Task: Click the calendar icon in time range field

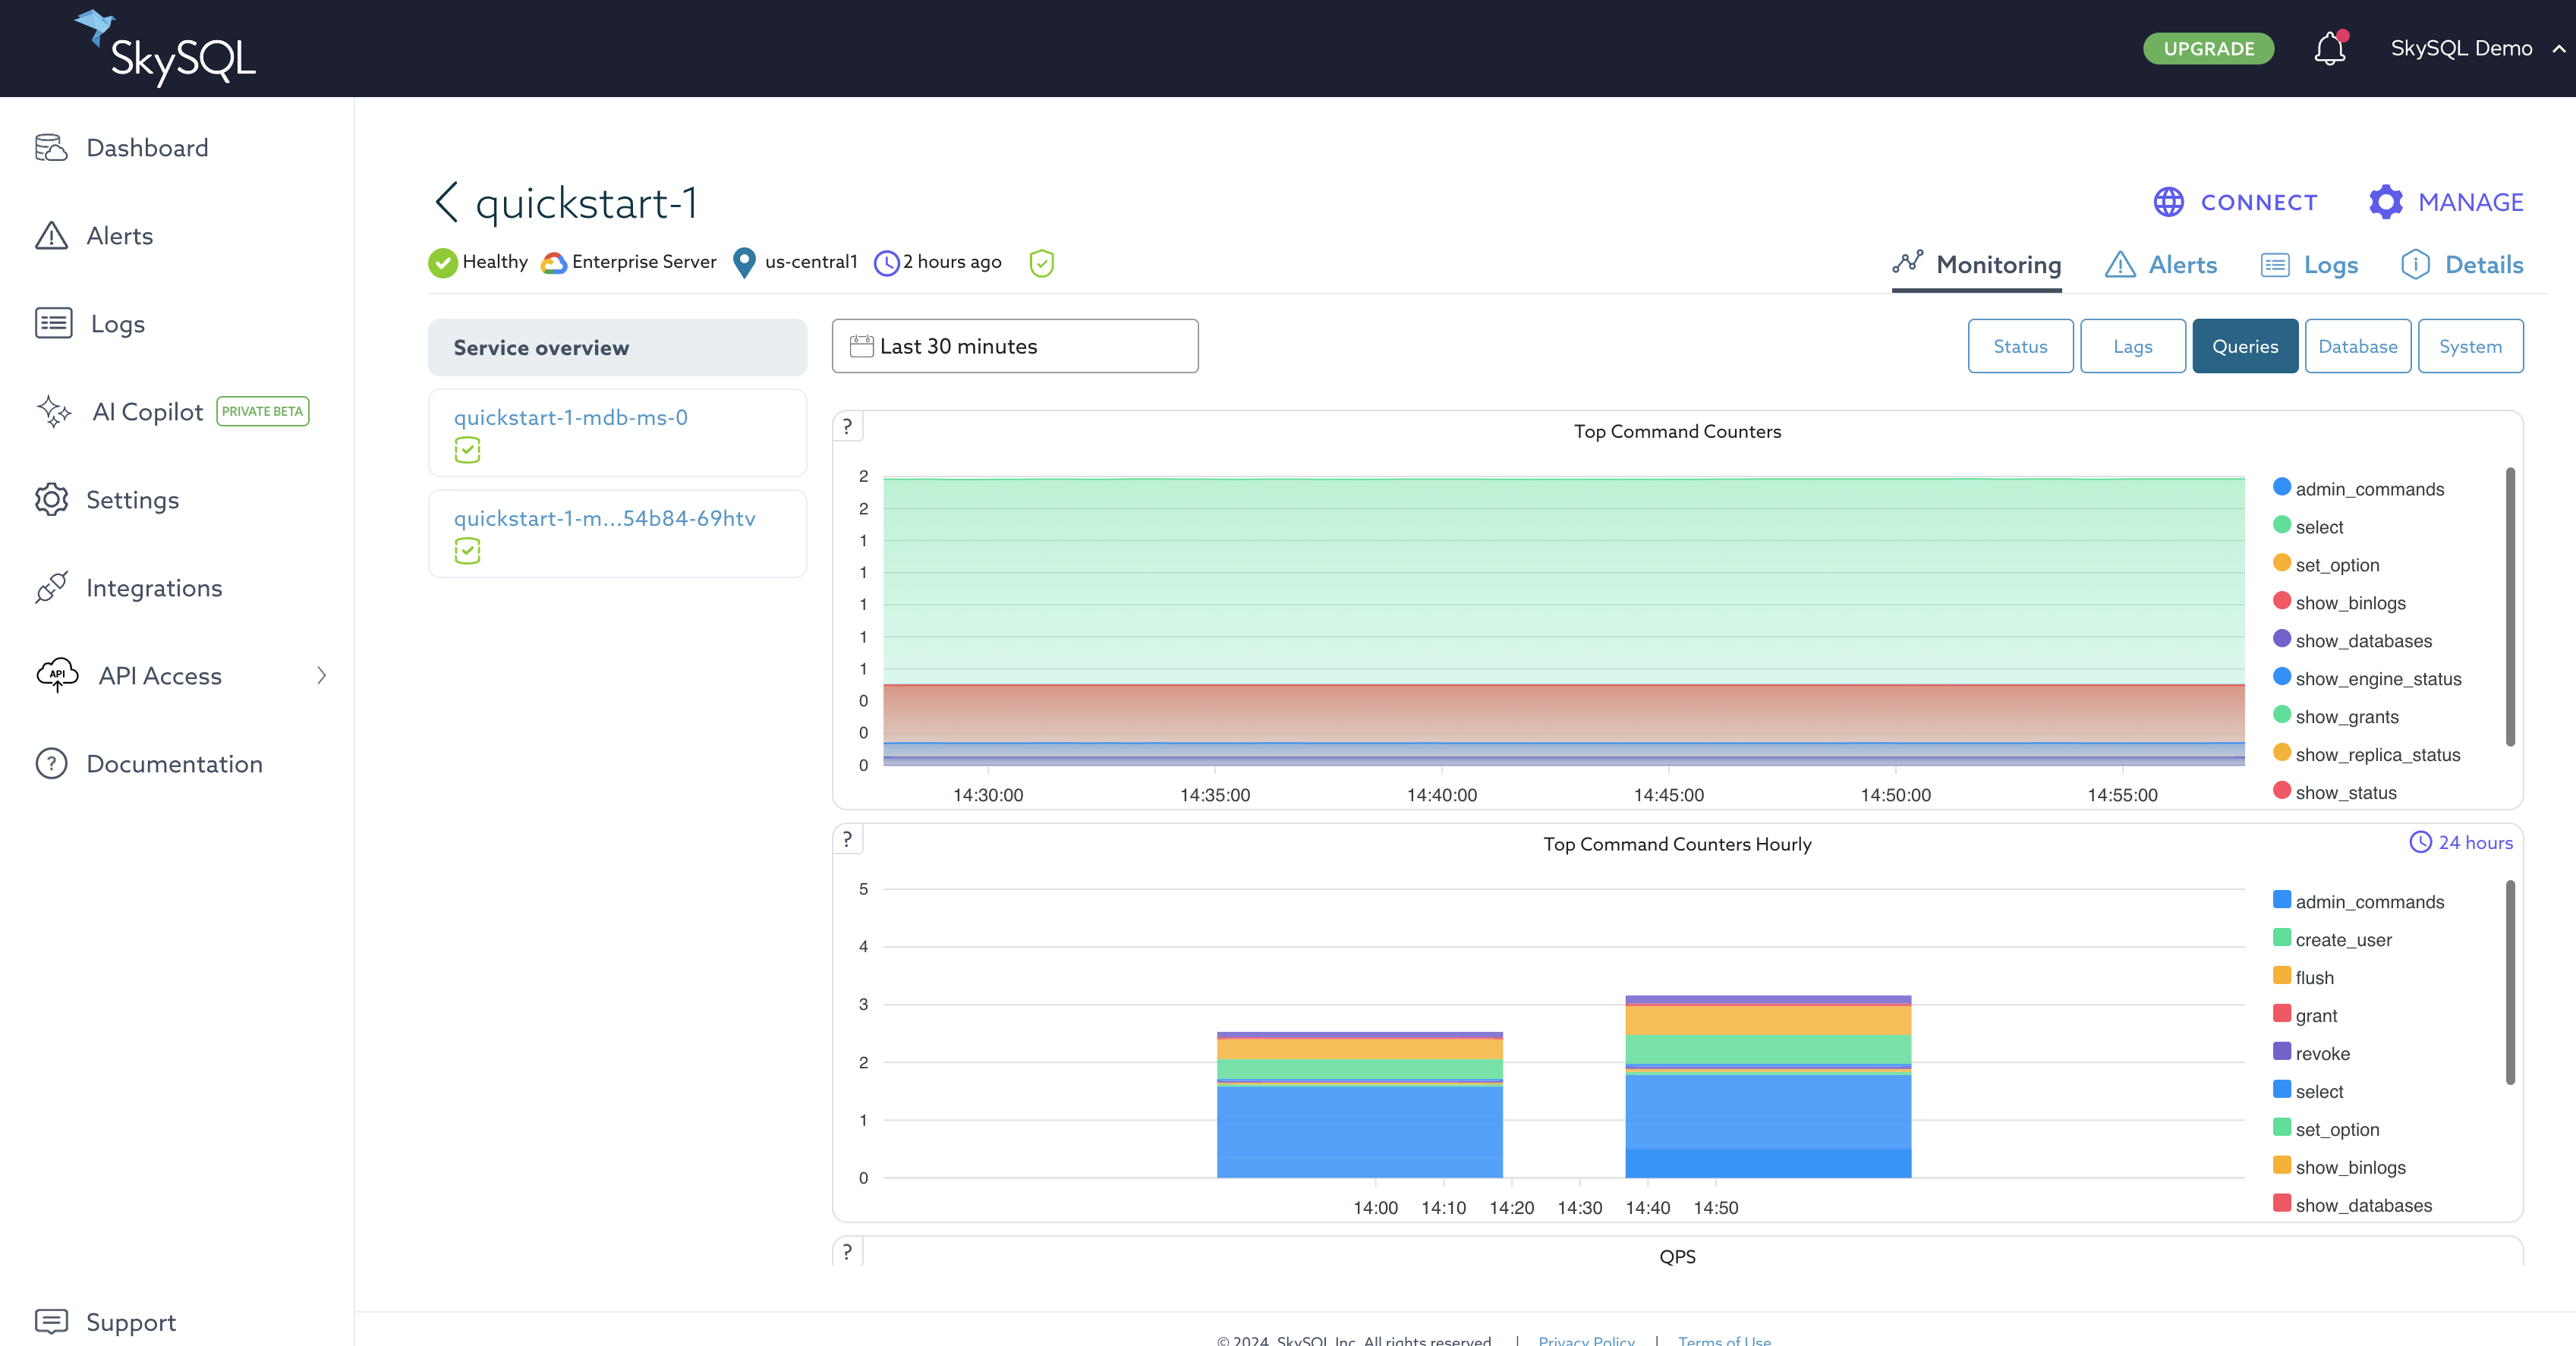Action: [x=861, y=346]
